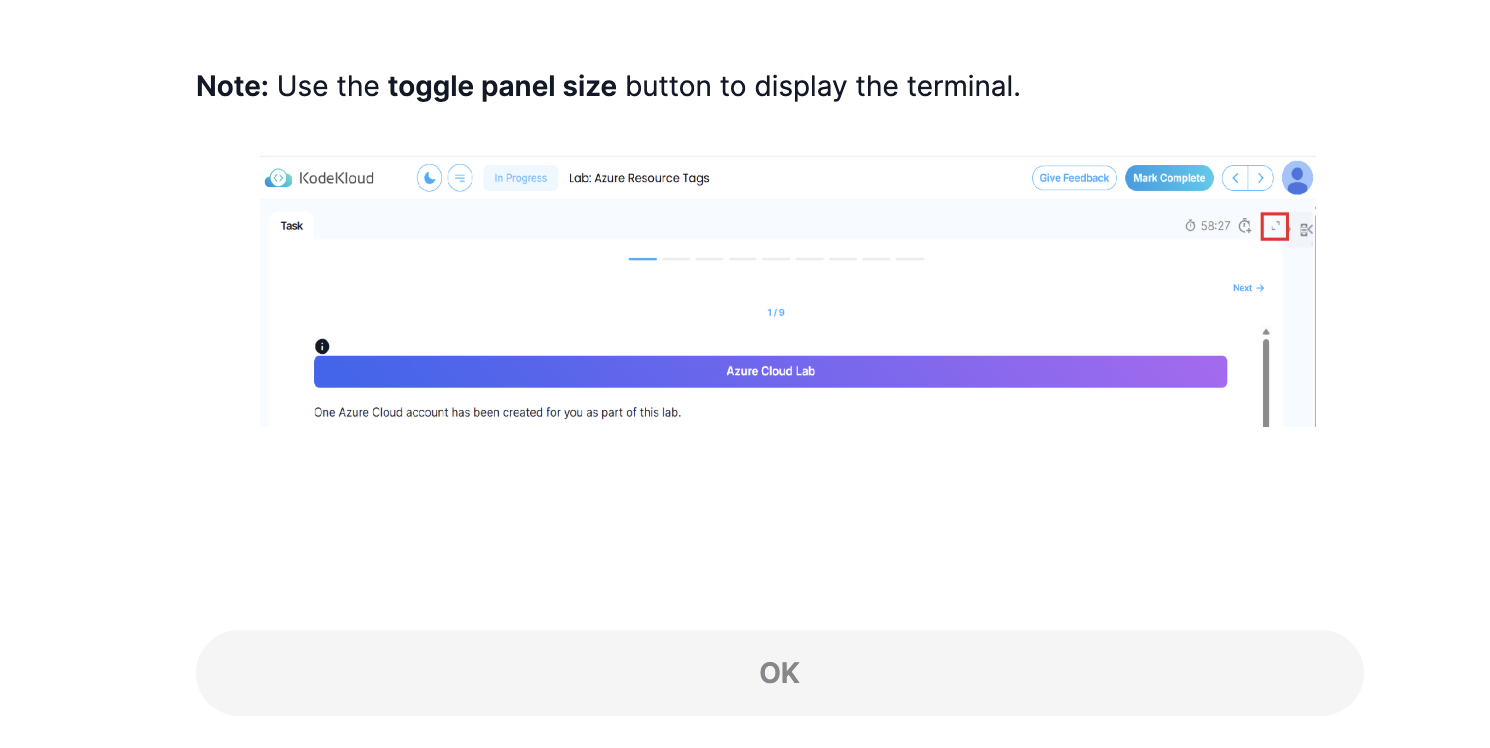
Task: Click the In Progress status badge
Action: pos(521,178)
